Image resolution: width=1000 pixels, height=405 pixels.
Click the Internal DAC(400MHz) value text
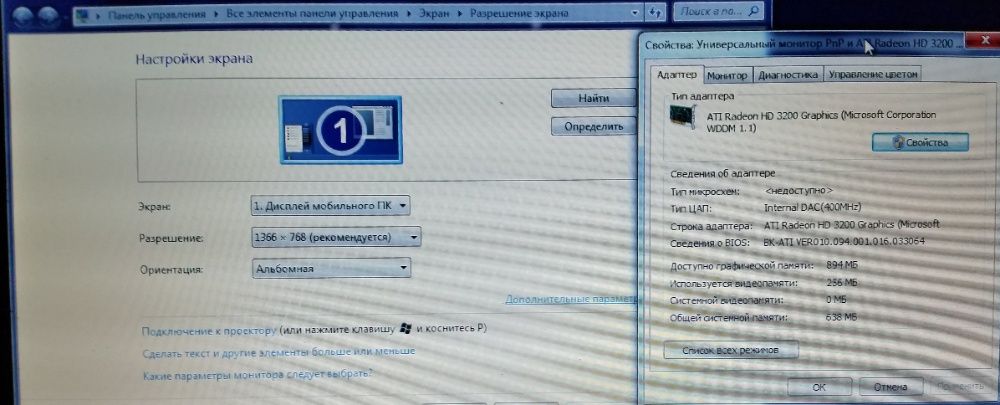tap(812, 208)
